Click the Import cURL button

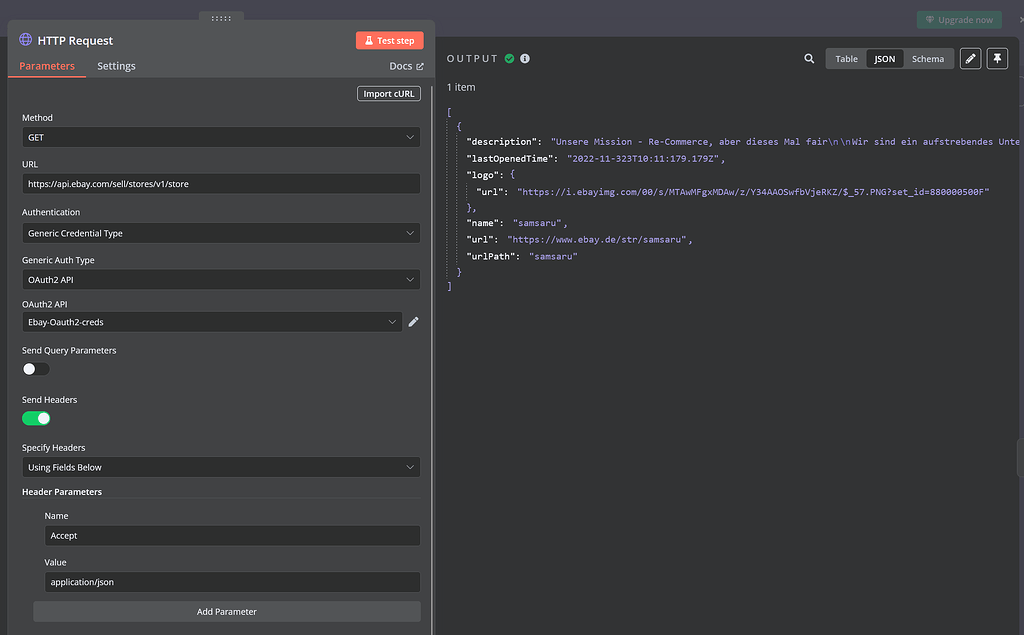coord(388,93)
